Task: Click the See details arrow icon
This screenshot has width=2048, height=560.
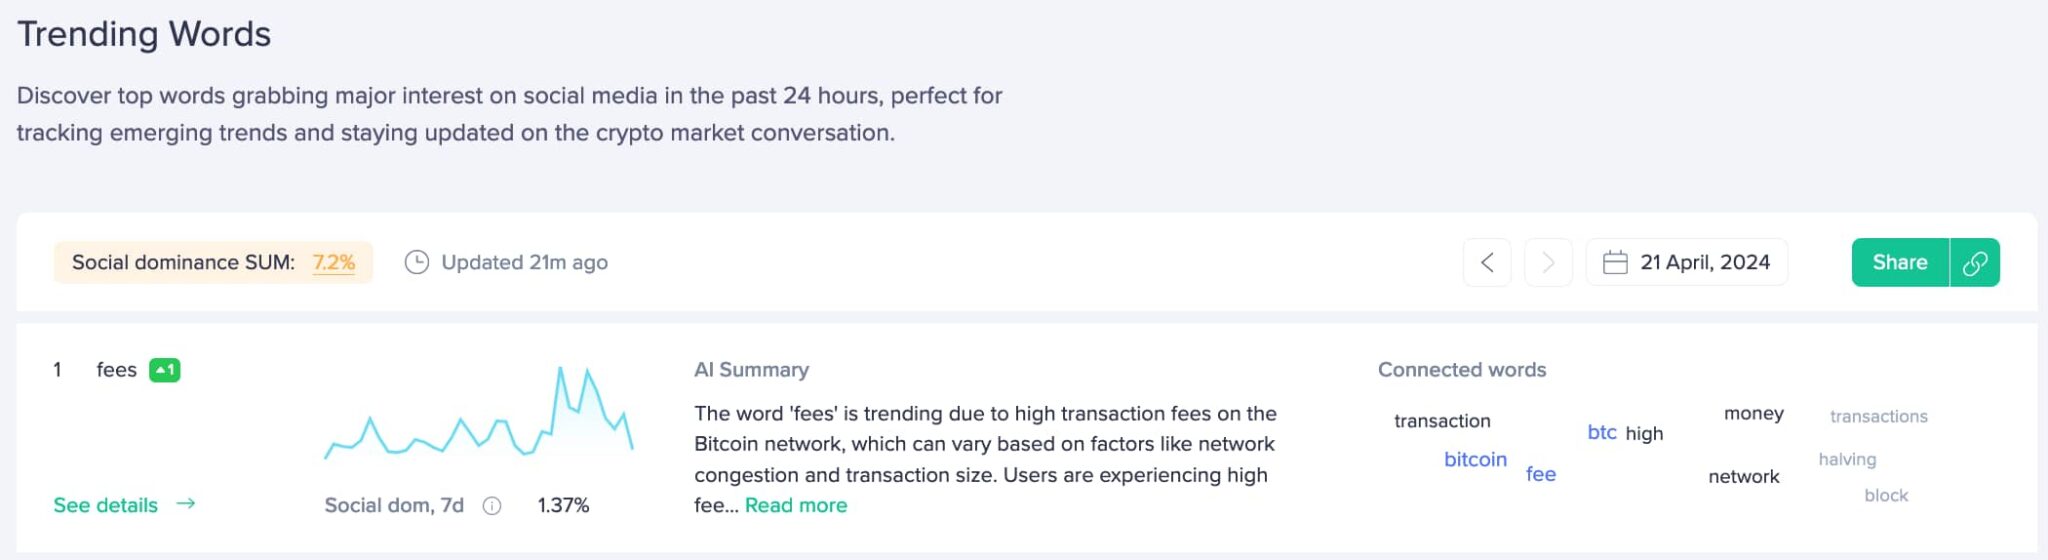Action: [x=186, y=504]
